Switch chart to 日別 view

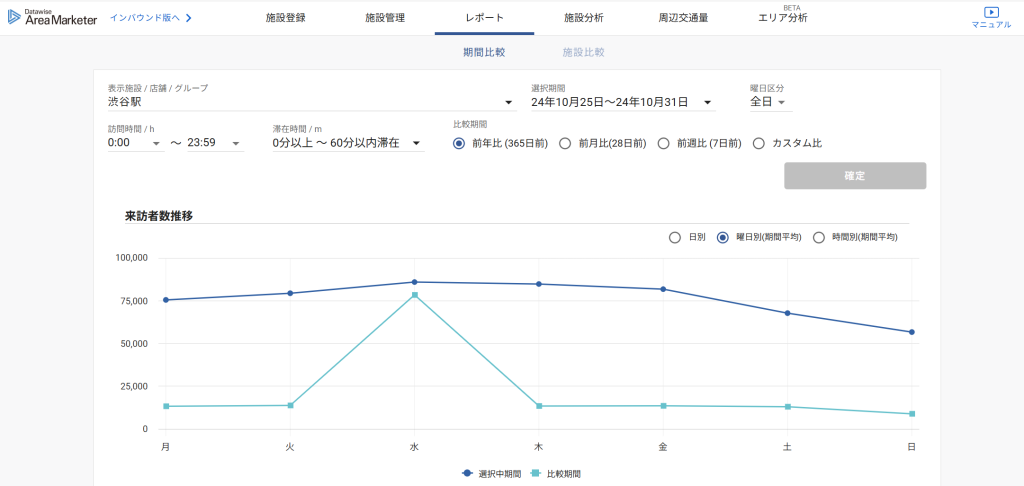tap(674, 238)
